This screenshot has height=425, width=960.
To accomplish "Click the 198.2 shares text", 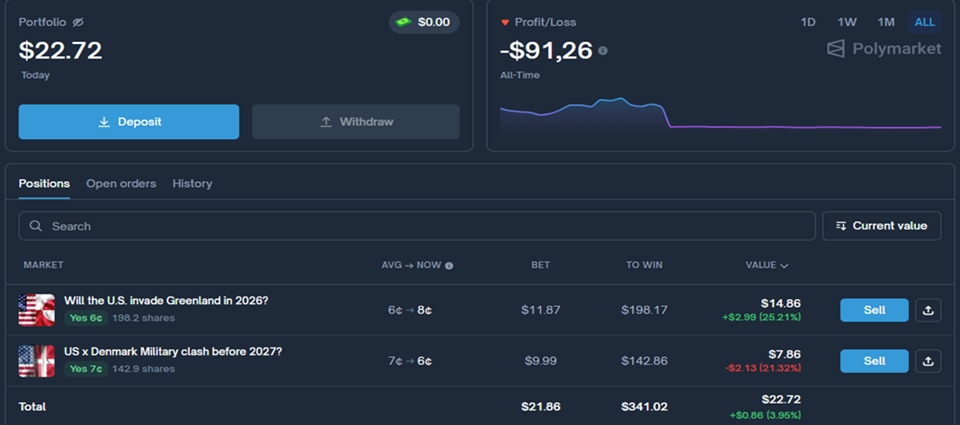I will tap(144, 318).
